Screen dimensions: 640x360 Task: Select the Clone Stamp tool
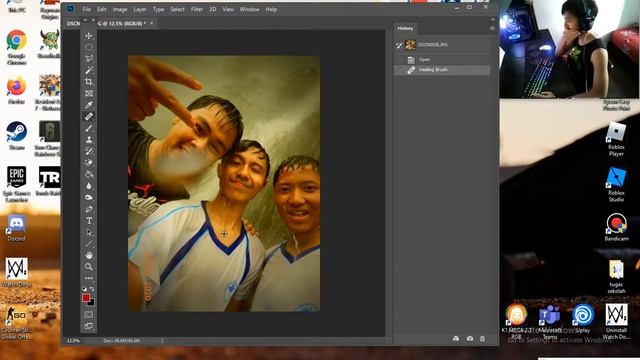[x=89, y=139]
